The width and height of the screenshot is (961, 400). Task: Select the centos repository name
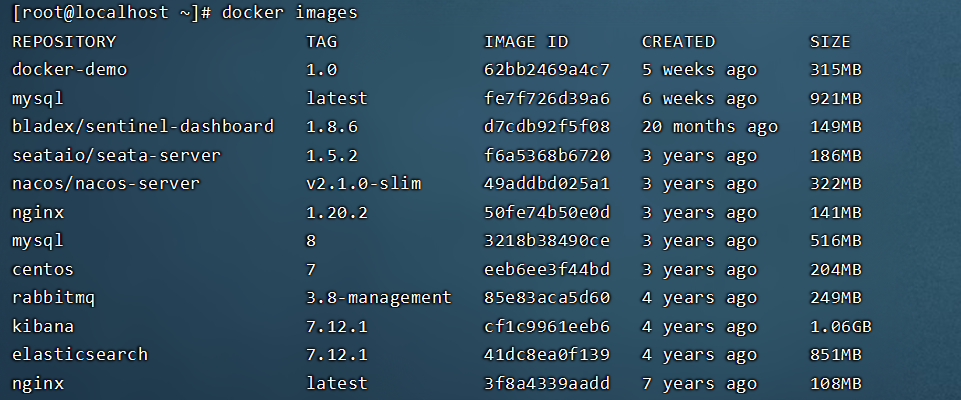pos(43,270)
